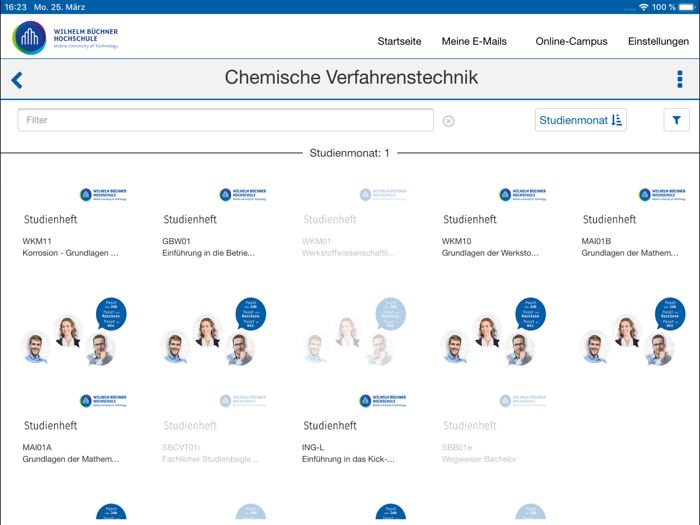Screen dimensions: 700x525
Task: Open the ING-L Einführung in das Kick-... Studienheft
Action: pyautogui.click(x=354, y=457)
